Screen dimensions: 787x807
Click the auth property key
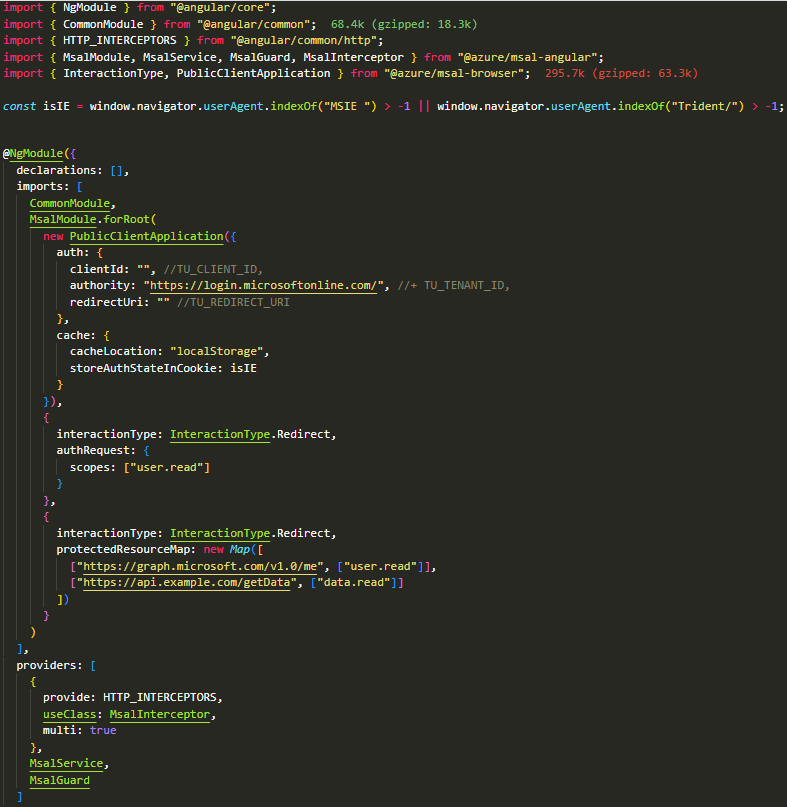coord(69,253)
